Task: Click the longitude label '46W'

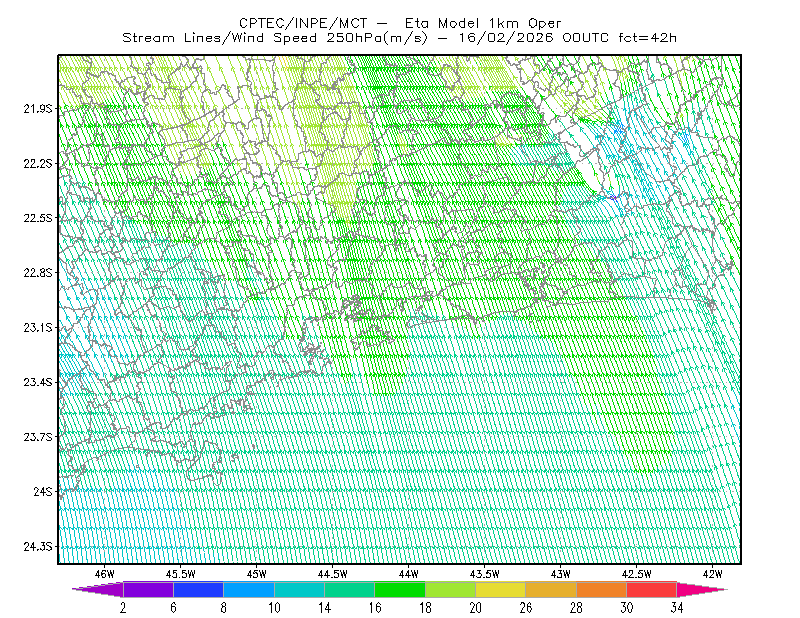Action: (x=105, y=574)
